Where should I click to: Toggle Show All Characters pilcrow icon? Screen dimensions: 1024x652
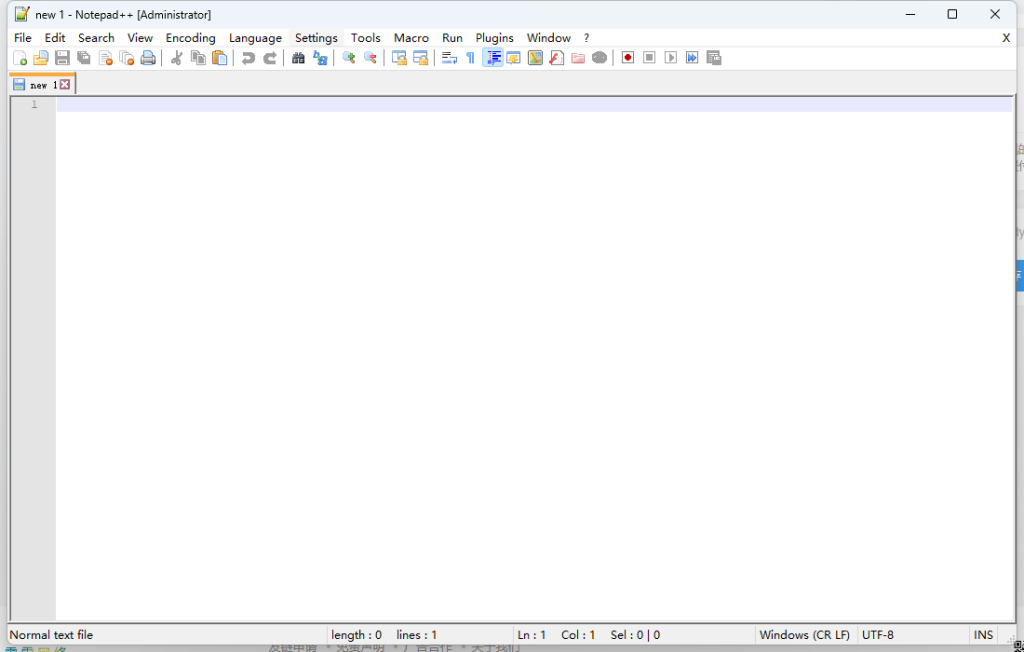click(470, 58)
